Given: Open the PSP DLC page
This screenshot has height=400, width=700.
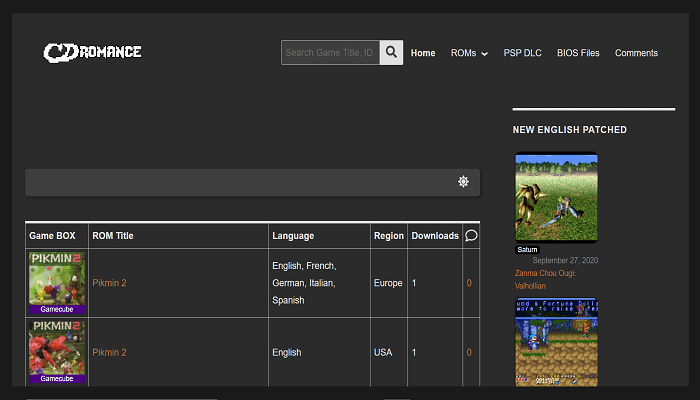Looking at the screenshot, I should (522, 53).
